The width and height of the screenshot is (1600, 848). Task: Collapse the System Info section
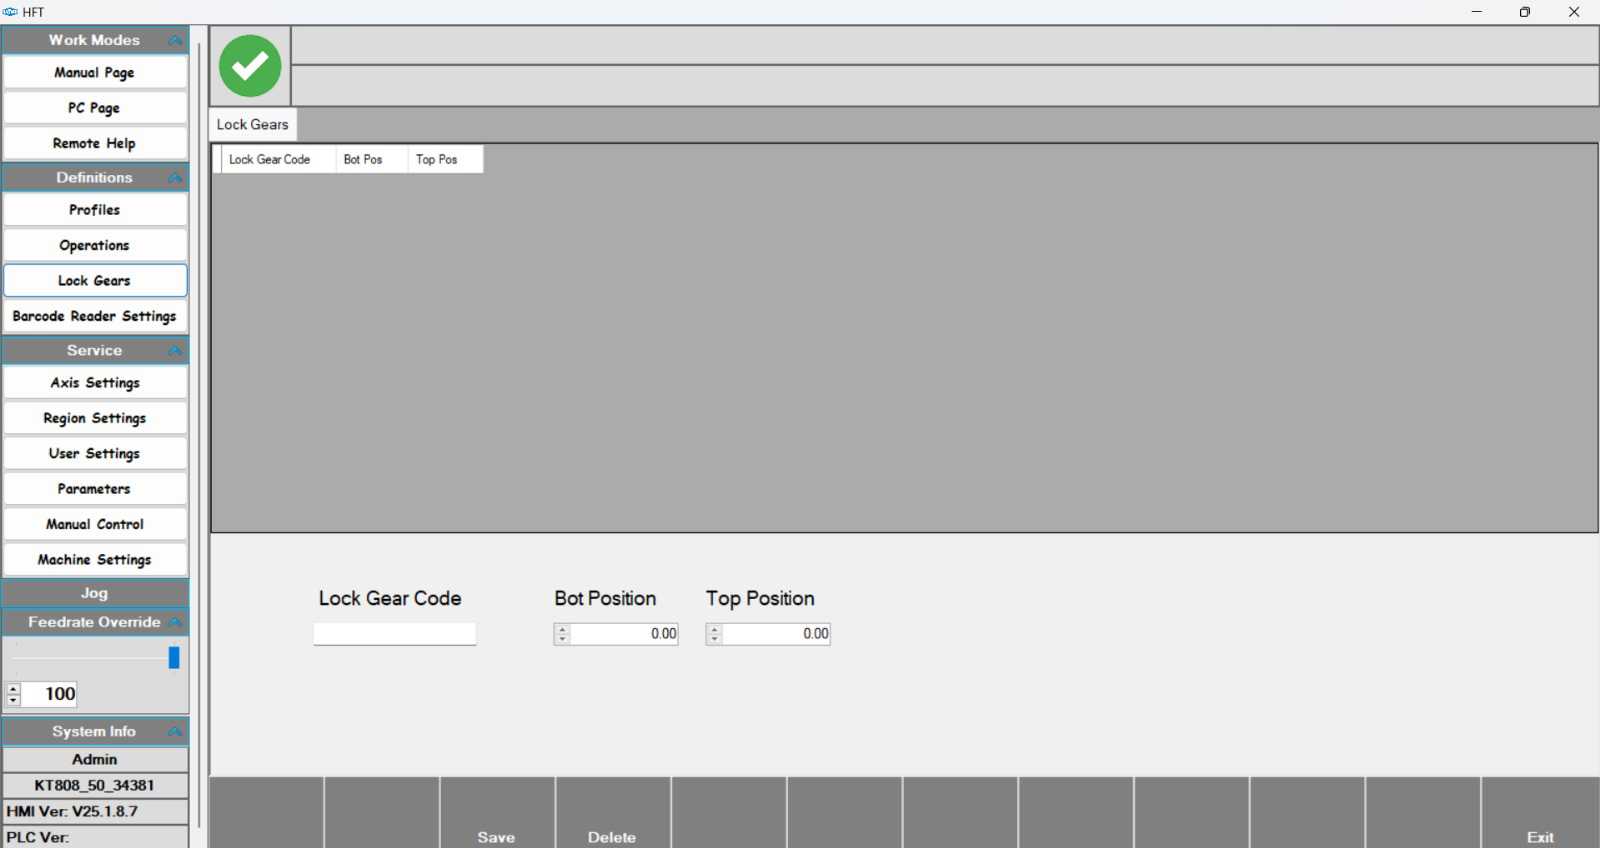[x=176, y=732]
